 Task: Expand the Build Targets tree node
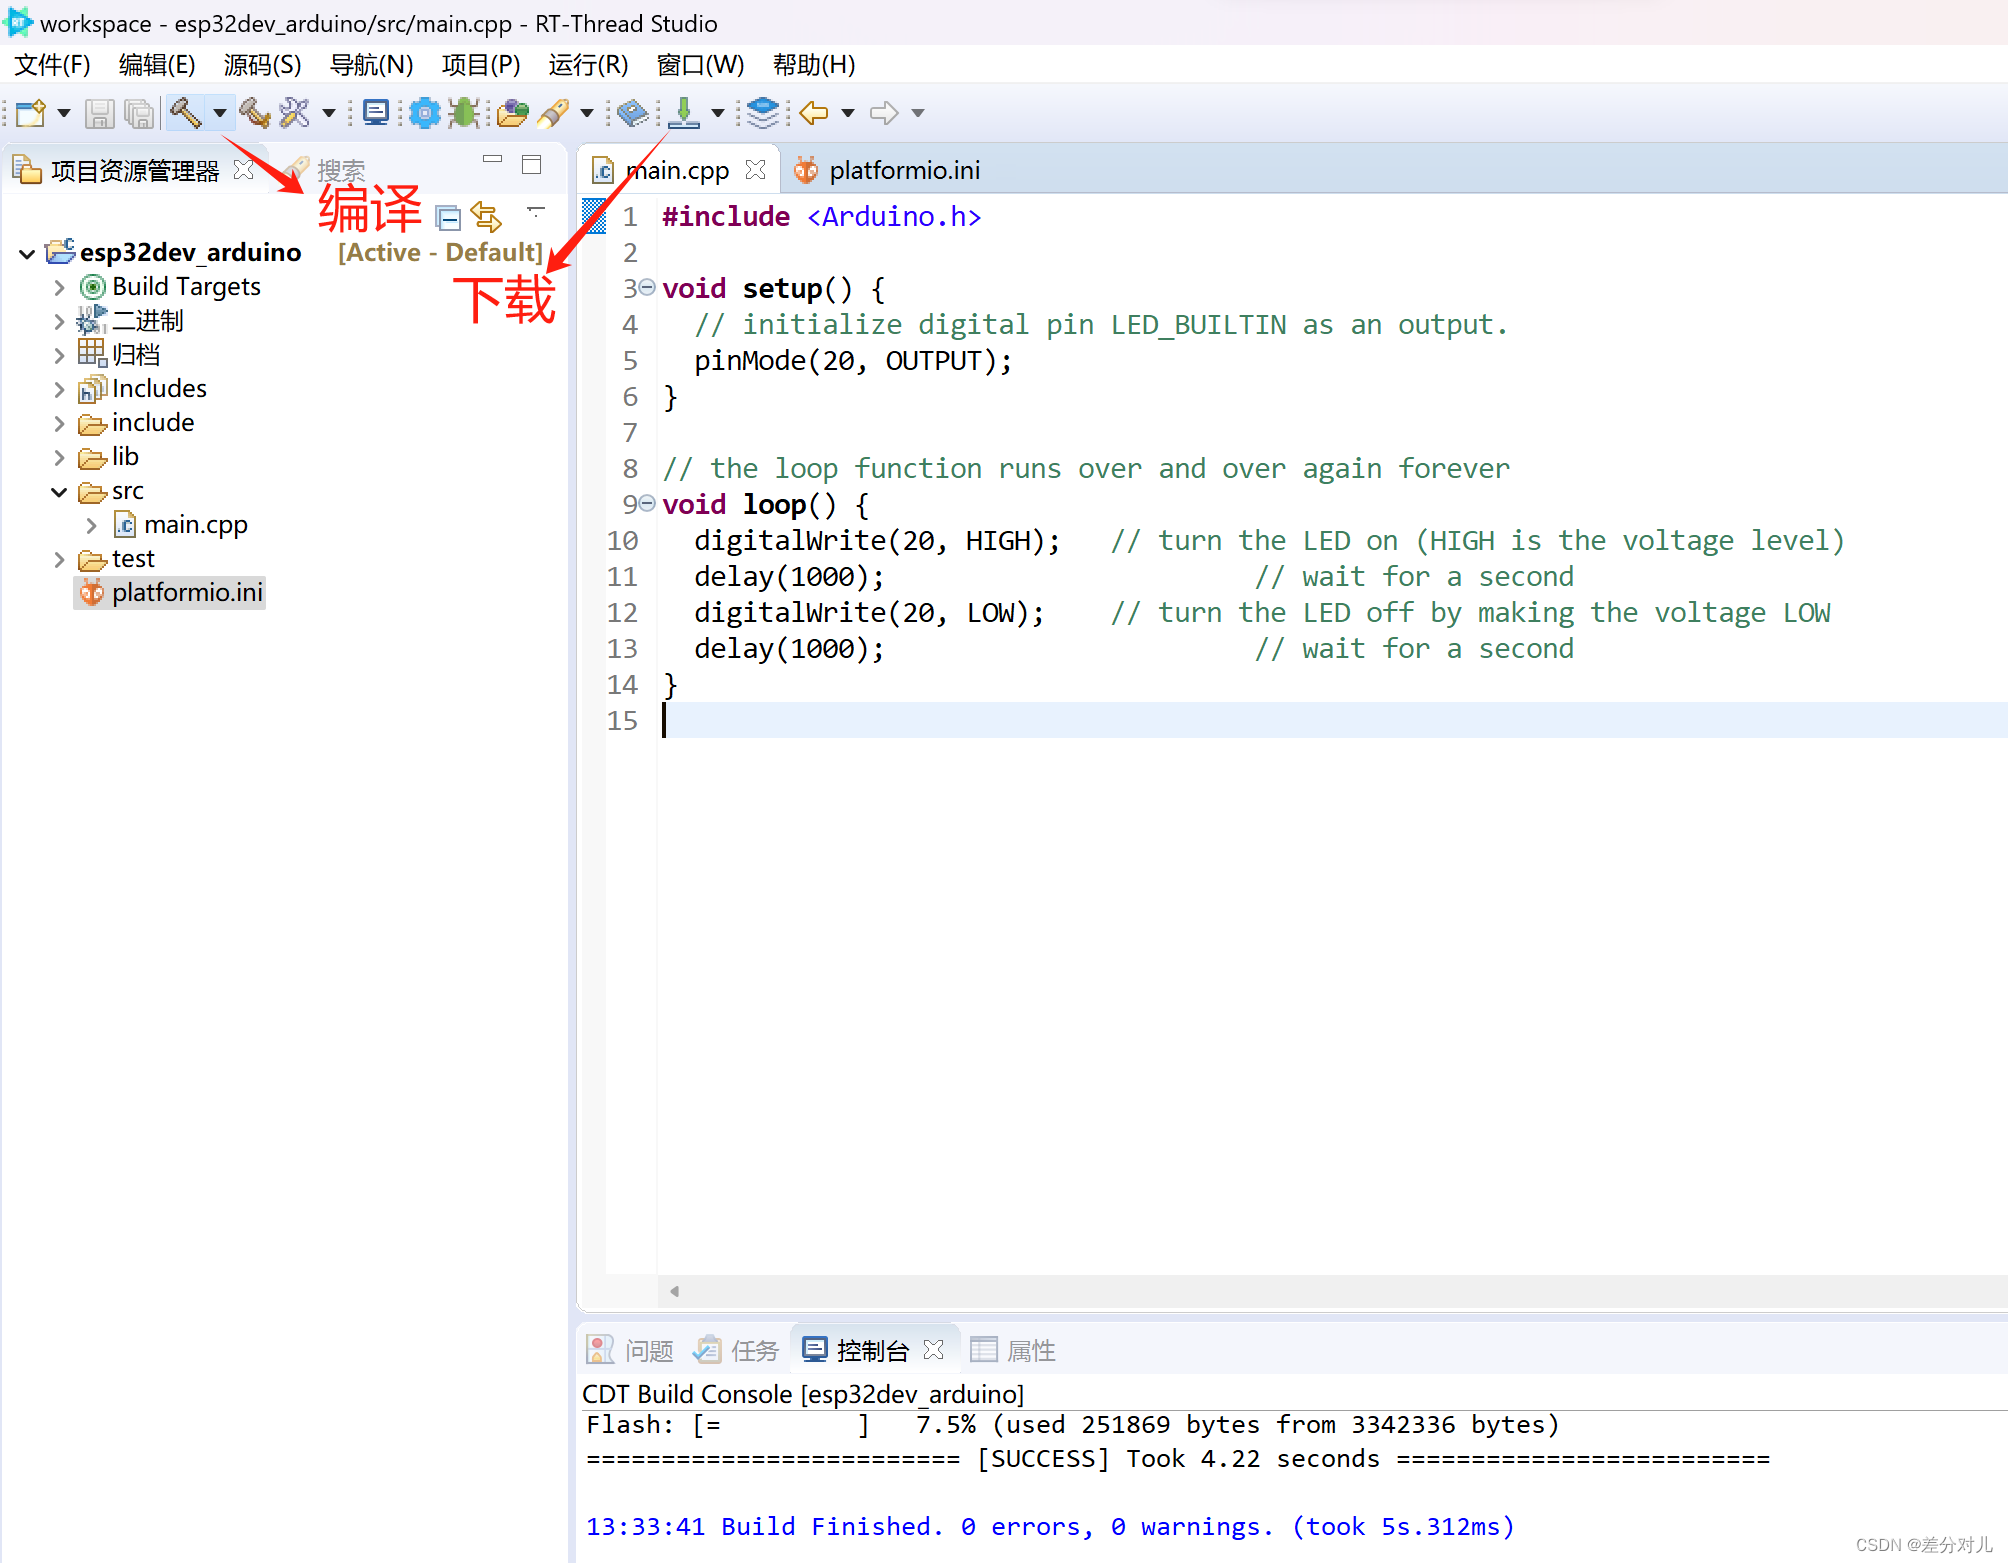[x=59, y=288]
